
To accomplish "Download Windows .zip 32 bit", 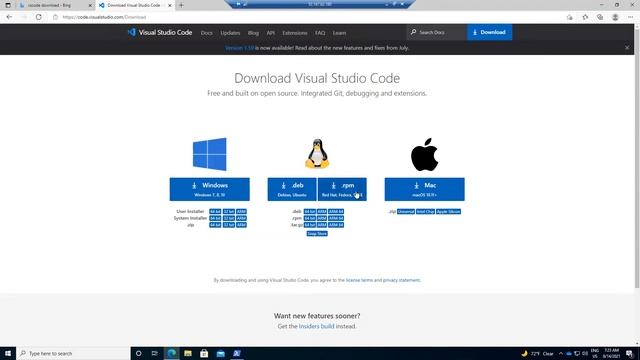I will click(229, 225).
